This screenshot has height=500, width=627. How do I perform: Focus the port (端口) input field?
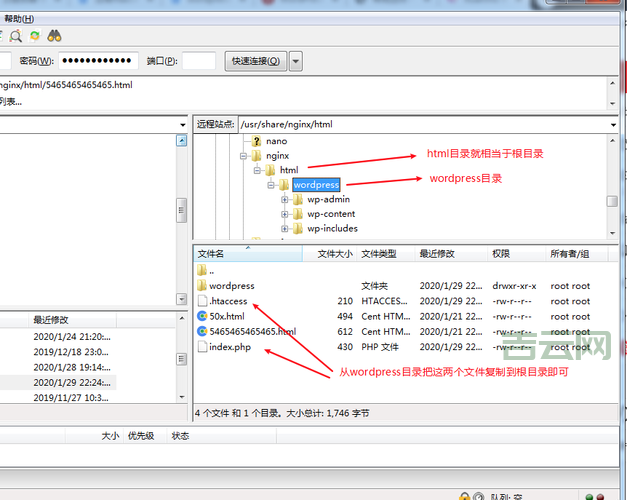pos(199,61)
